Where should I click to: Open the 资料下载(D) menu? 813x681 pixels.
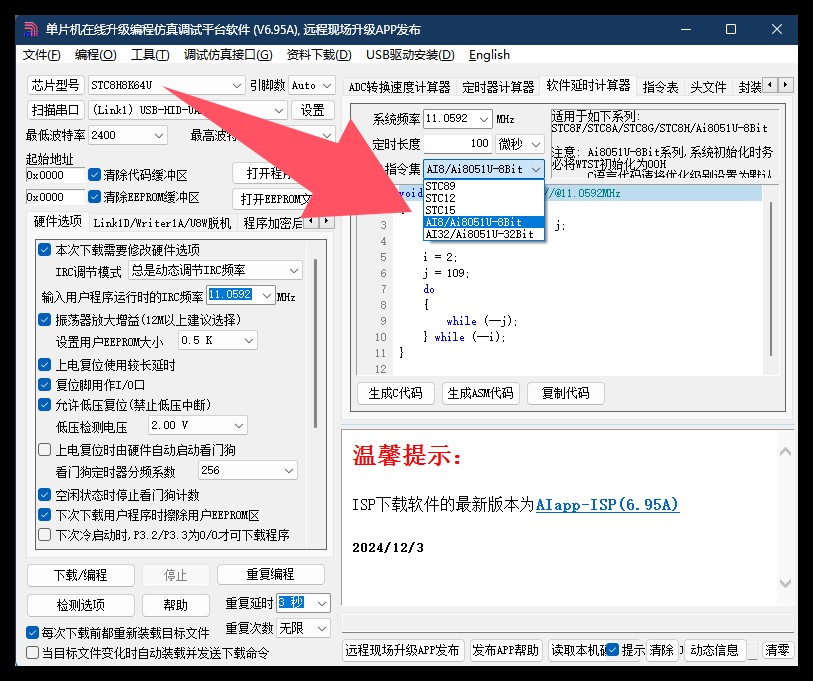coord(319,54)
